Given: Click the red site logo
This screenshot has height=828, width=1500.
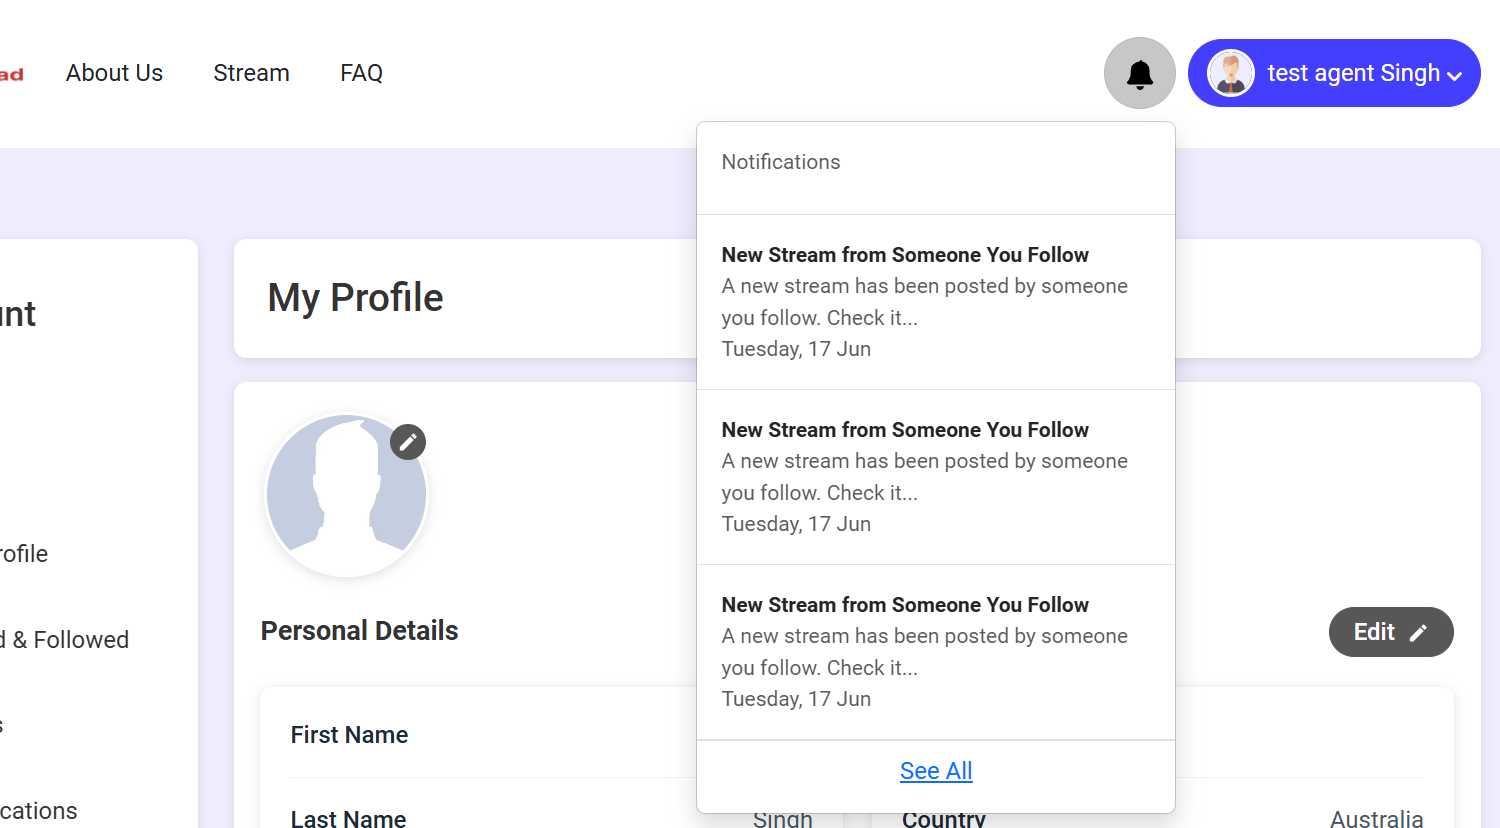Looking at the screenshot, I should (x=11, y=75).
